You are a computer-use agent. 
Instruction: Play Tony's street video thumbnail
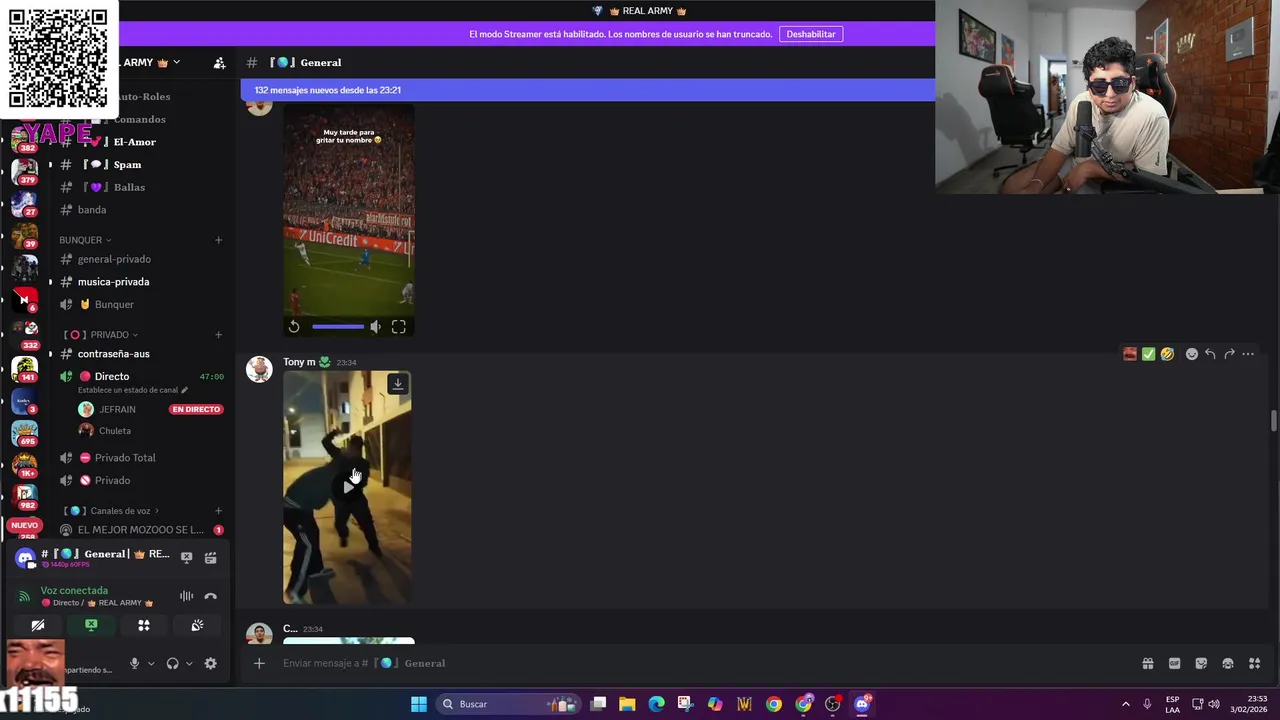(347, 487)
